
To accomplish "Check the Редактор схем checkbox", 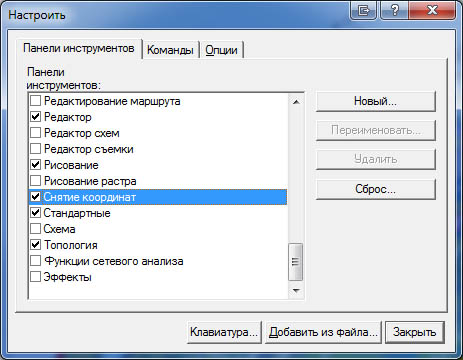I will [x=35, y=132].
